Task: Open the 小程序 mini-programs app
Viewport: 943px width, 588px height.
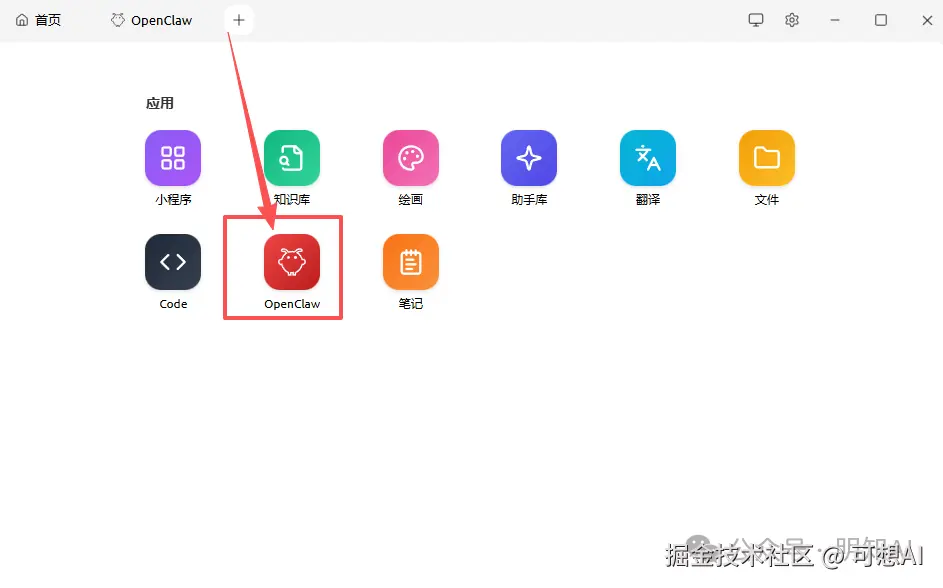Action: click(172, 158)
